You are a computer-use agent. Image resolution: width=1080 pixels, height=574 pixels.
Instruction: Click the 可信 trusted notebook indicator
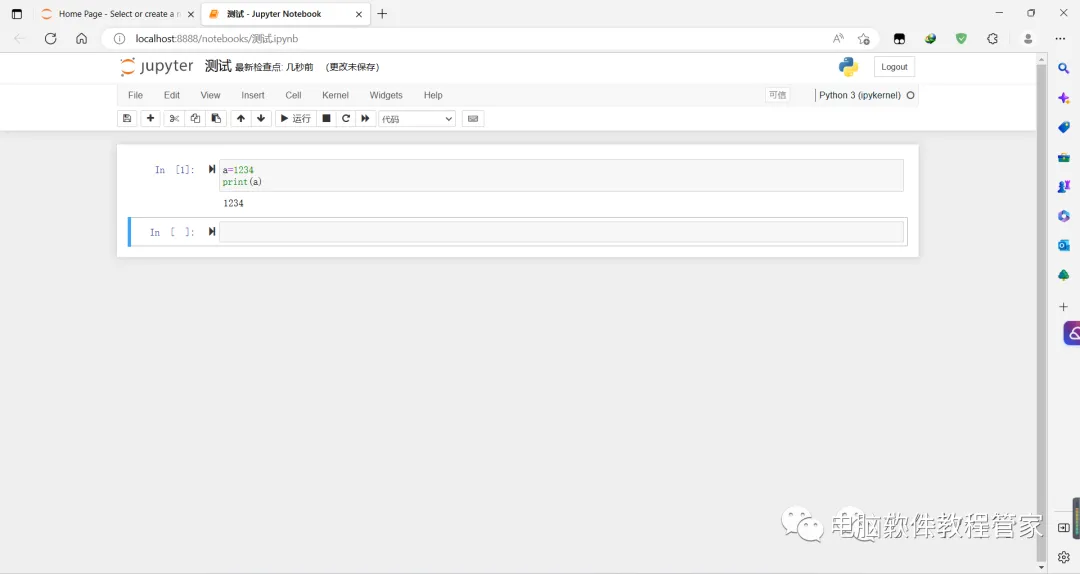coord(778,95)
